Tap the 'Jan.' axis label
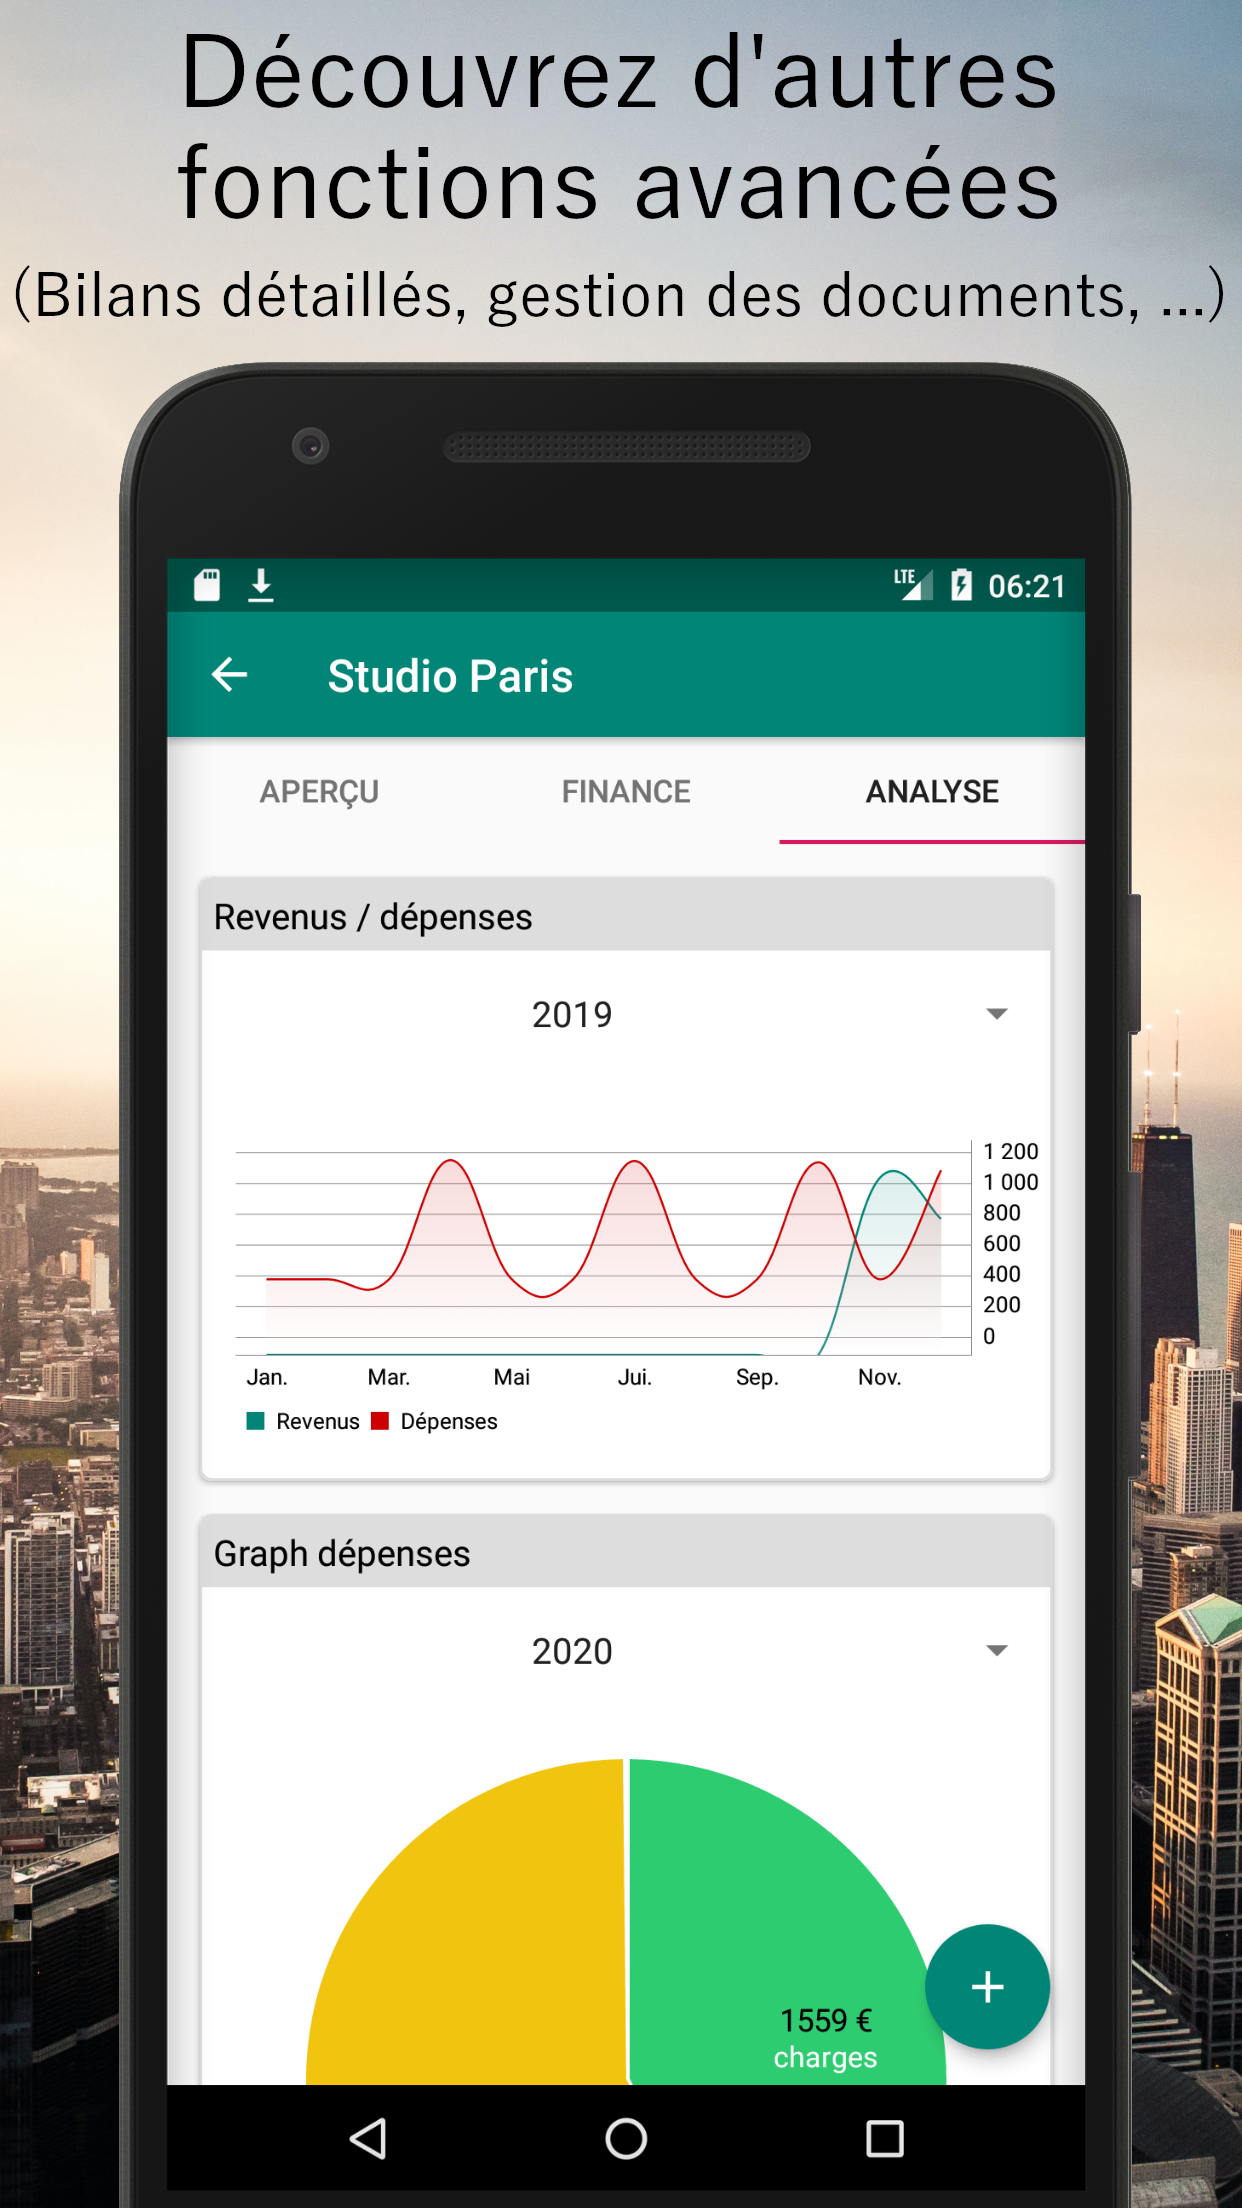Image resolution: width=1242 pixels, height=2208 pixels. (x=267, y=1377)
